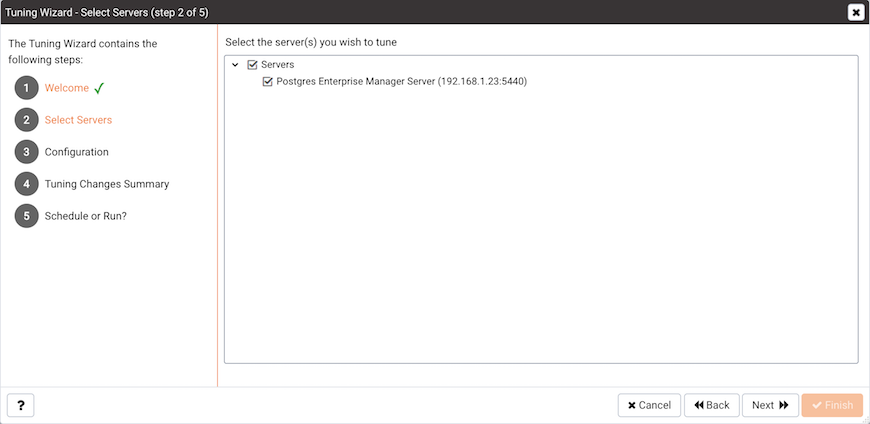This screenshot has height=424, width=870.
Task: Collapse the Servers tree node chevron
Action: click(235, 65)
